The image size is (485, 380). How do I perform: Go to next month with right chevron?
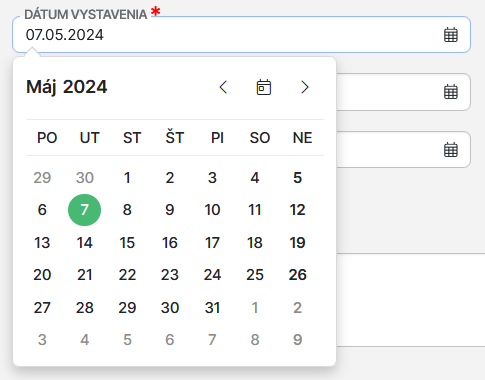pos(305,87)
